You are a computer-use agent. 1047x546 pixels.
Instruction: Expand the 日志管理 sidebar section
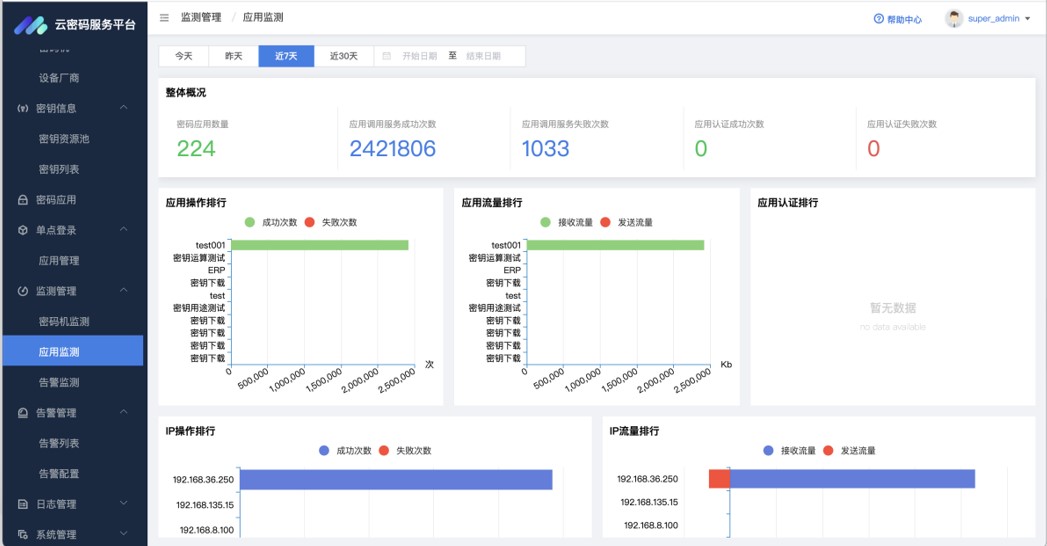(124, 504)
